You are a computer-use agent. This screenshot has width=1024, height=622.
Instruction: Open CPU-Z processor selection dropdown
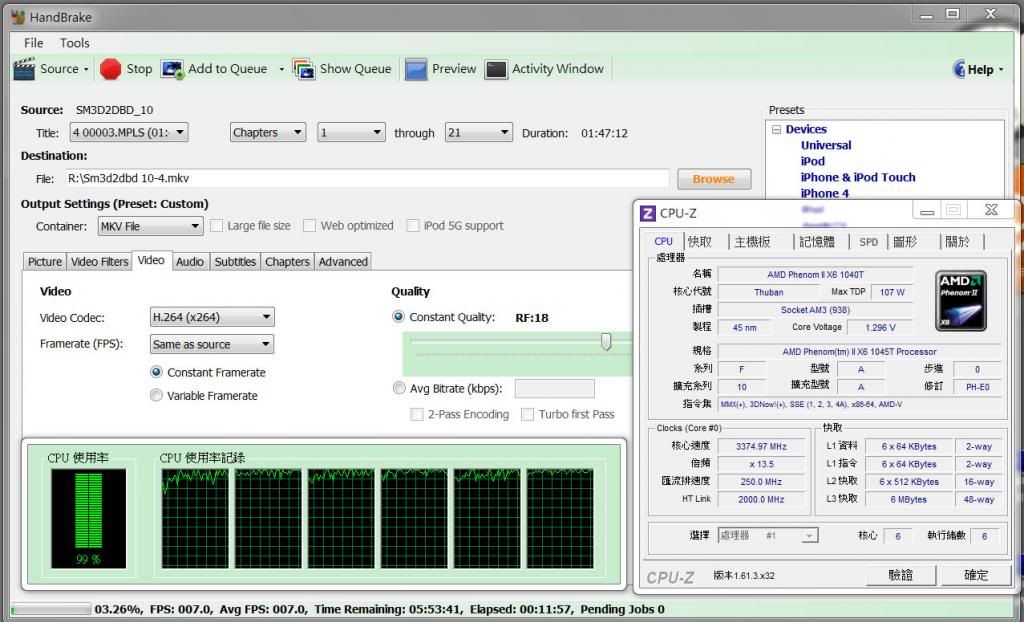pyautogui.click(x=768, y=536)
